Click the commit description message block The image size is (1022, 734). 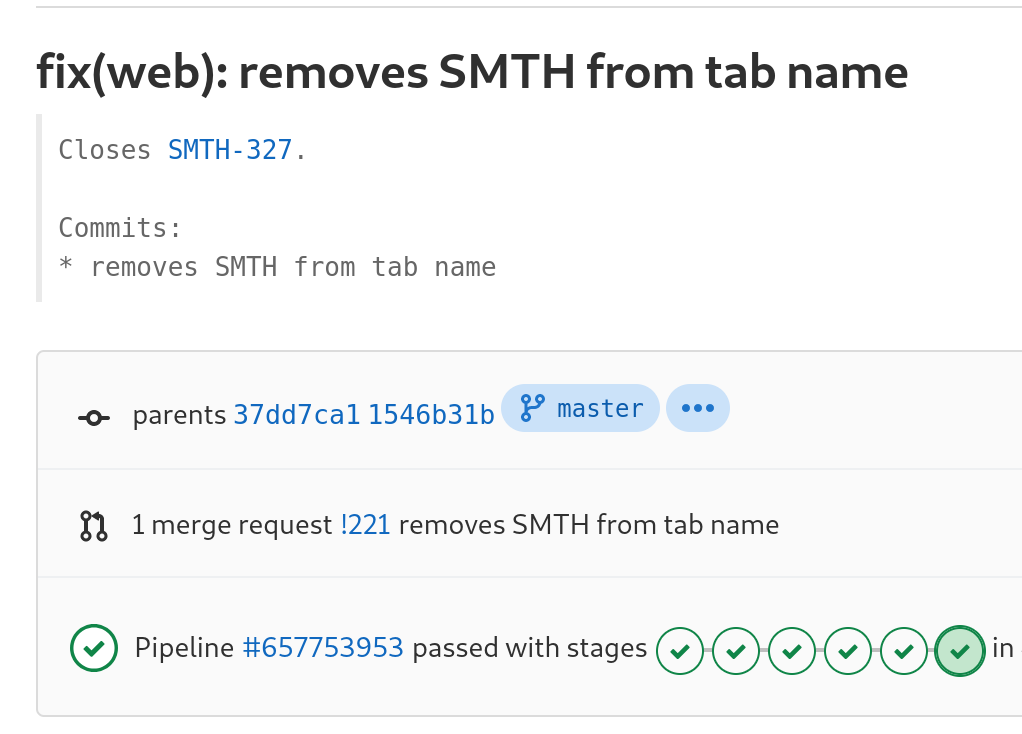[277, 208]
